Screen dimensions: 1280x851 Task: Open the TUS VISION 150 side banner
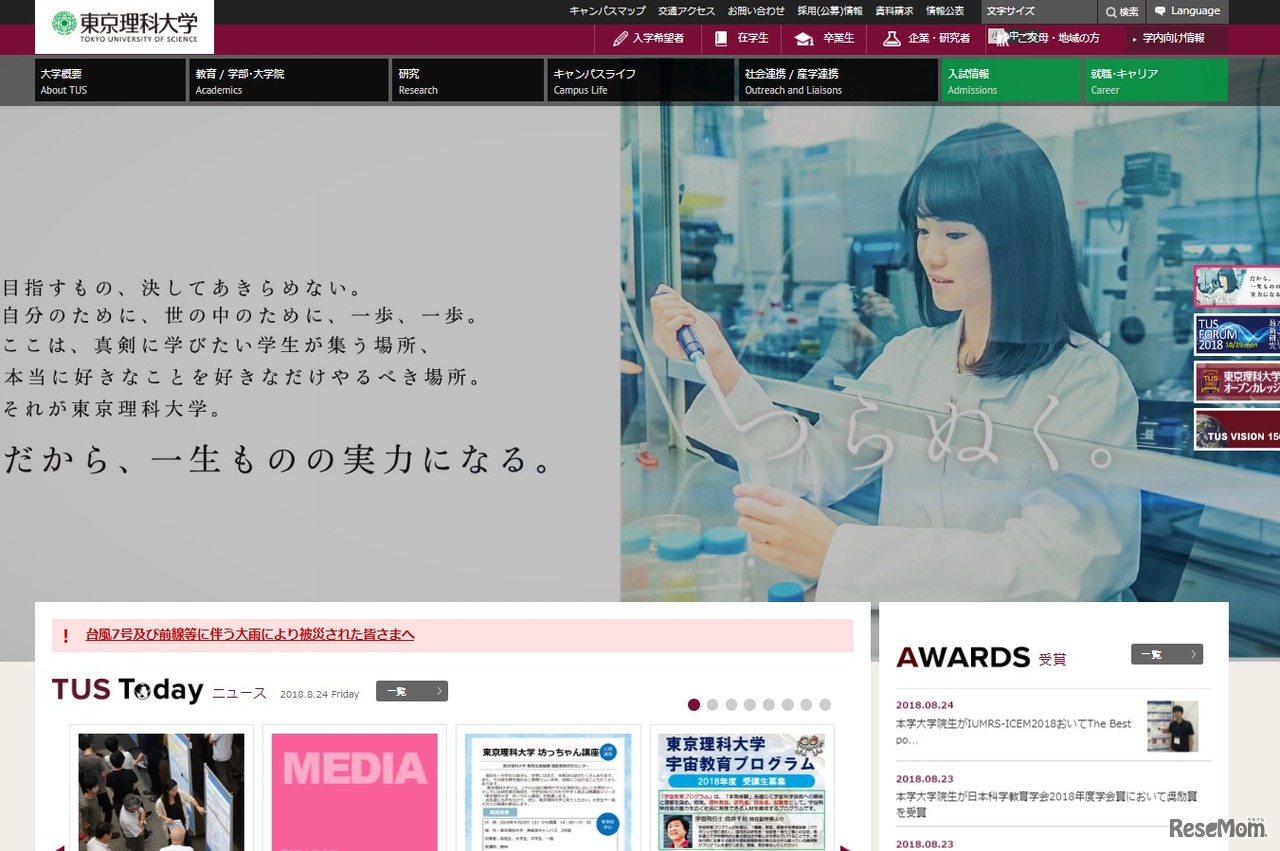coord(1237,429)
